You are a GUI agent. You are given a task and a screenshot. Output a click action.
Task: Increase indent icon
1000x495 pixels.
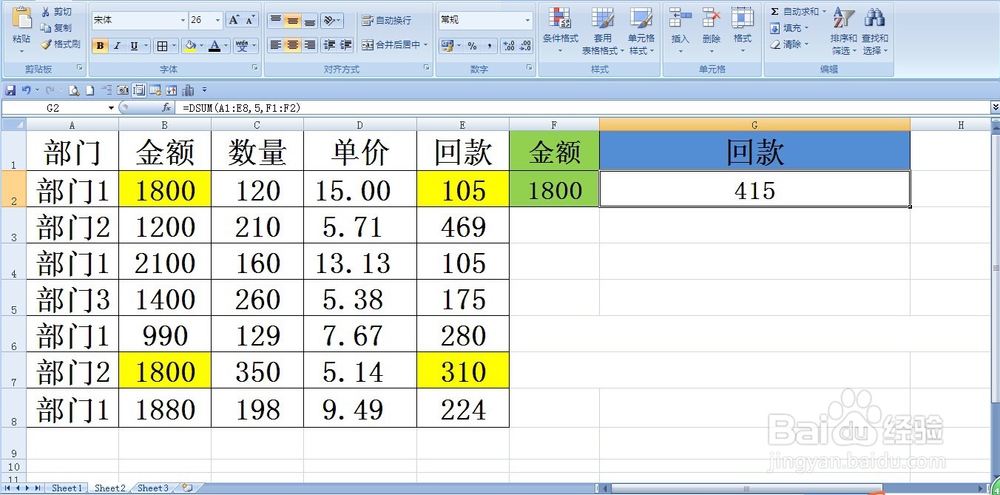(346, 45)
